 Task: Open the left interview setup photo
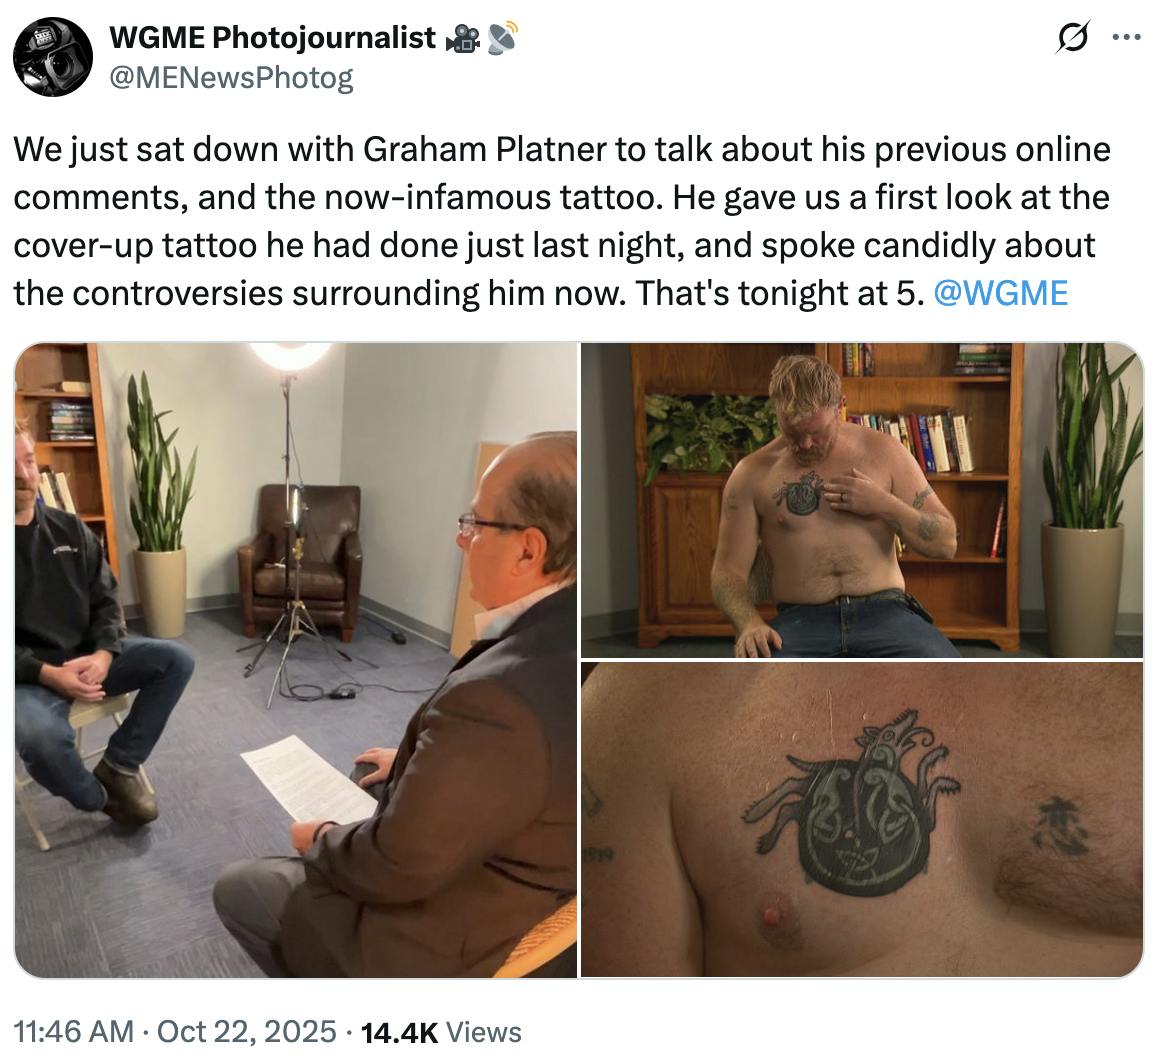[x=296, y=660]
